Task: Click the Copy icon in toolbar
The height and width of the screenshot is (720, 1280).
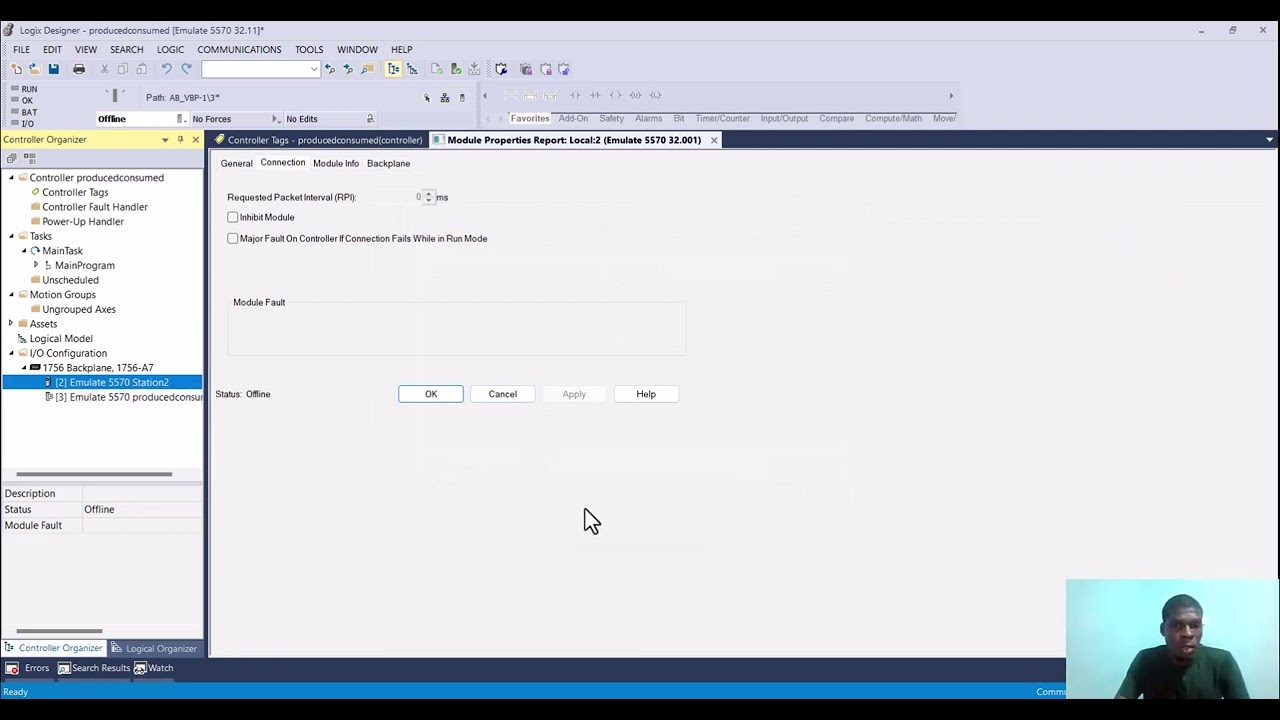Action: point(123,69)
